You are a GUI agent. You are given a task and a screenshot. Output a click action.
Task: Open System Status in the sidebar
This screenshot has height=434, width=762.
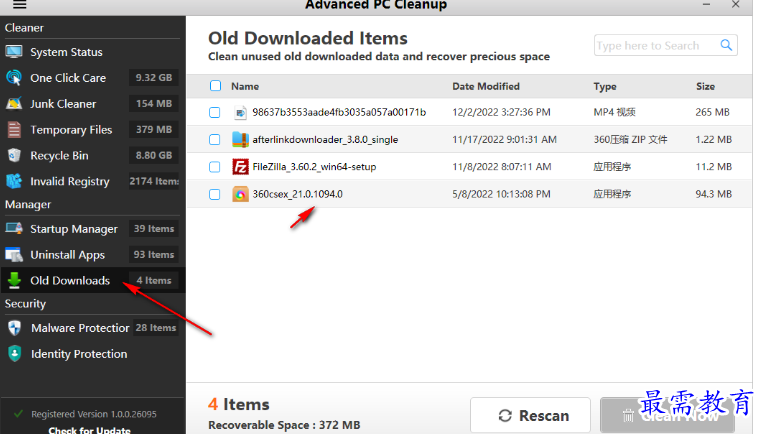(x=92, y=52)
